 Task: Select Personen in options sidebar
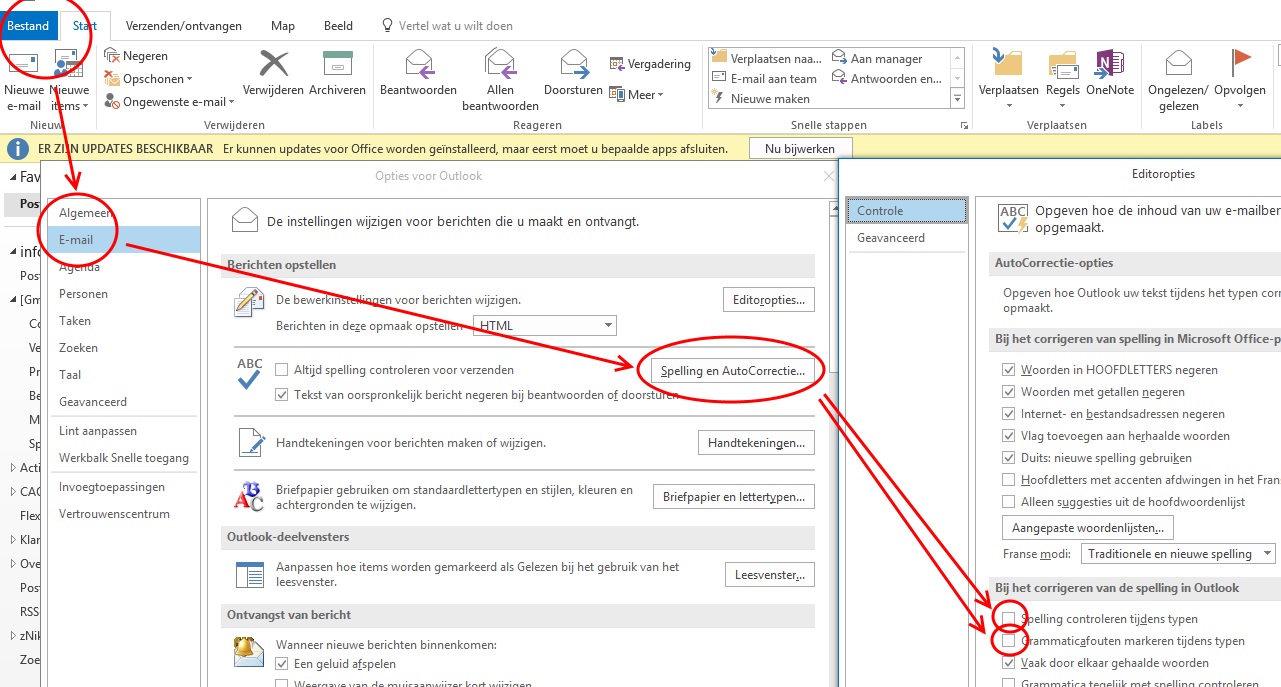coord(125,294)
